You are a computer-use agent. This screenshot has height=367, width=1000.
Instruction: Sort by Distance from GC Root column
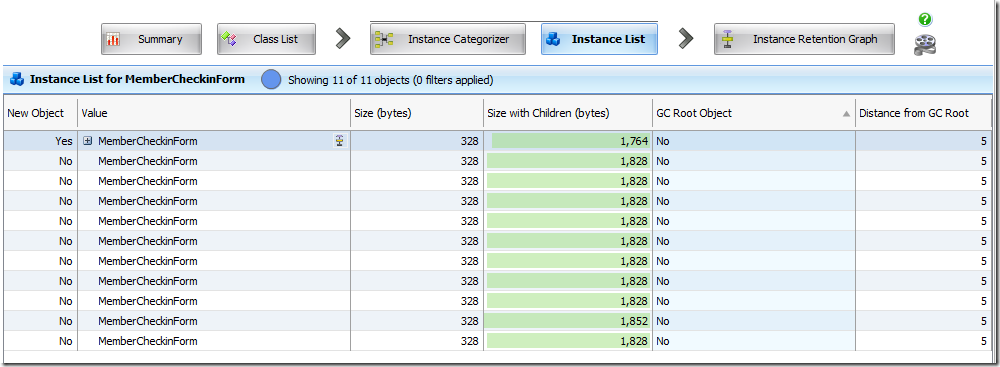[923, 113]
